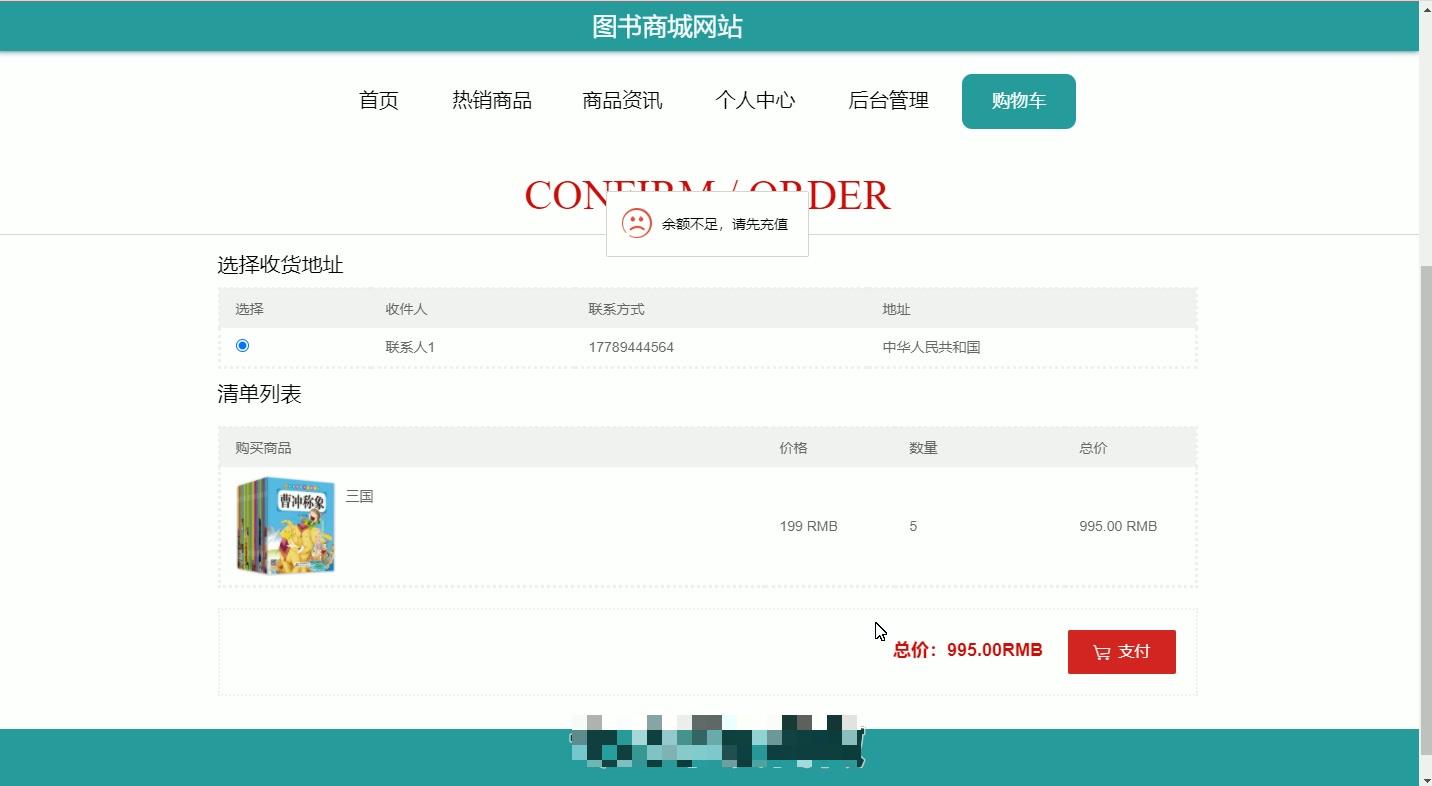The image size is (1432, 786).
Task: Click the shopping cart icon inside the 支付 button
Action: 1101,651
